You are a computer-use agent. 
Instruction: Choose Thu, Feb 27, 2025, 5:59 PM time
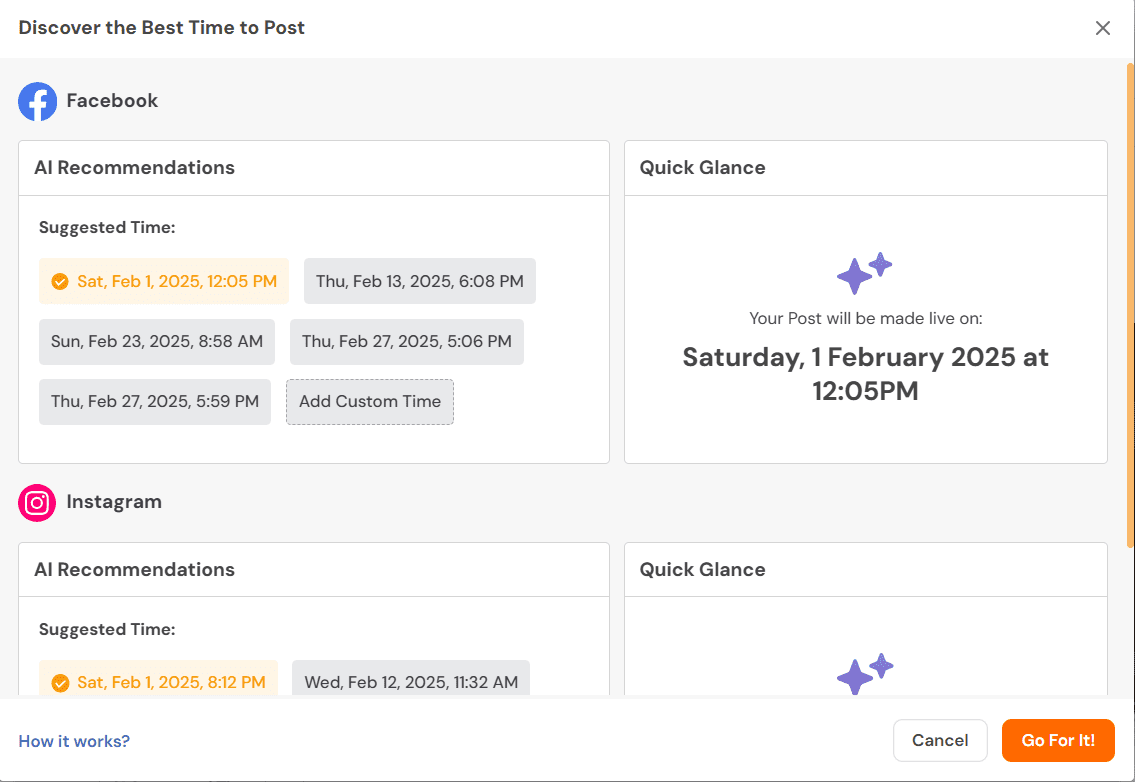pos(155,402)
